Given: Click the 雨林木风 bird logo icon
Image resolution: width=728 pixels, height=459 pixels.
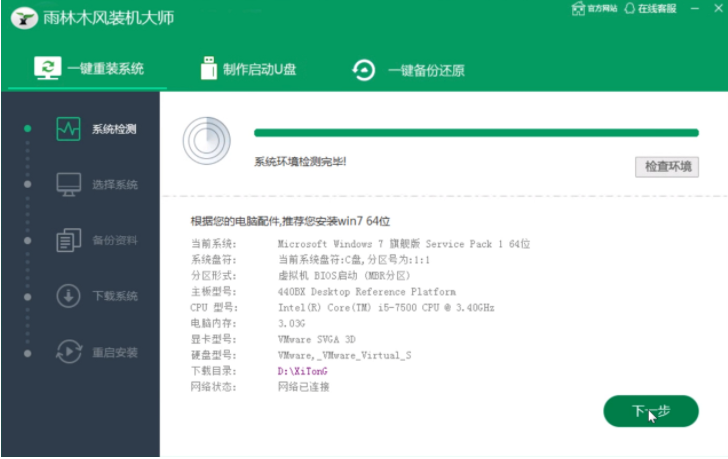Looking at the screenshot, I should (24, 18).
